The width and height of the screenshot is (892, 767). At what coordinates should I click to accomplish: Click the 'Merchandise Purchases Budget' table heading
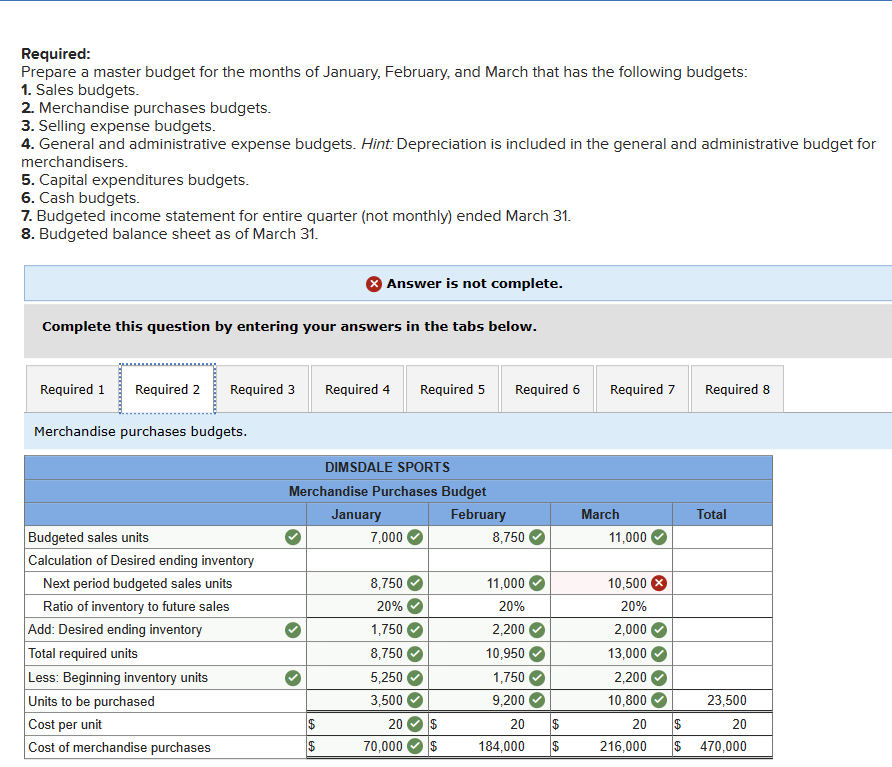(387, 491)
